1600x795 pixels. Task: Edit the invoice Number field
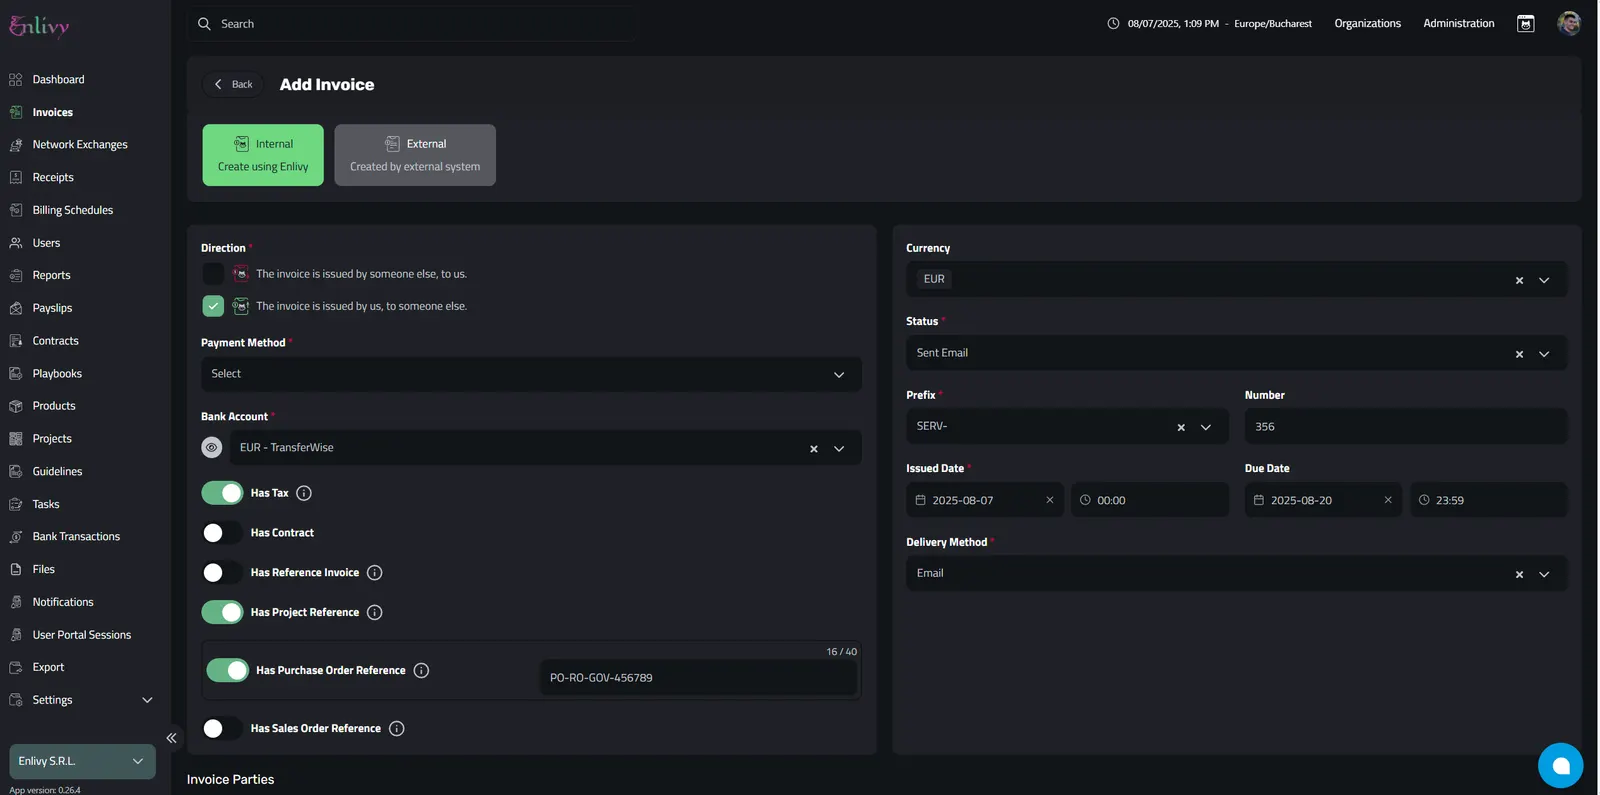(1406, 427)
